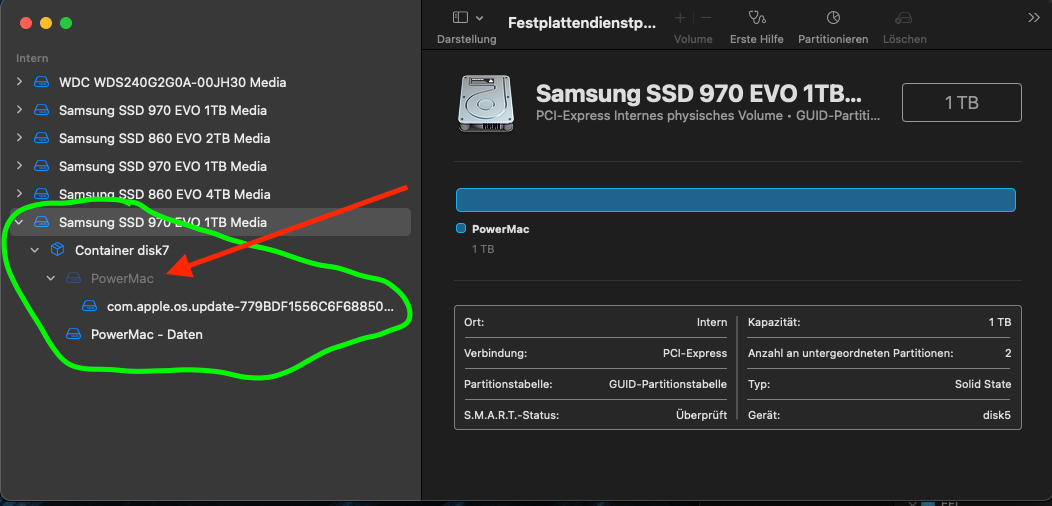Click the 1 TB capacity box
Viewport: 1052px width, 506px height.
tap(961, 103)
